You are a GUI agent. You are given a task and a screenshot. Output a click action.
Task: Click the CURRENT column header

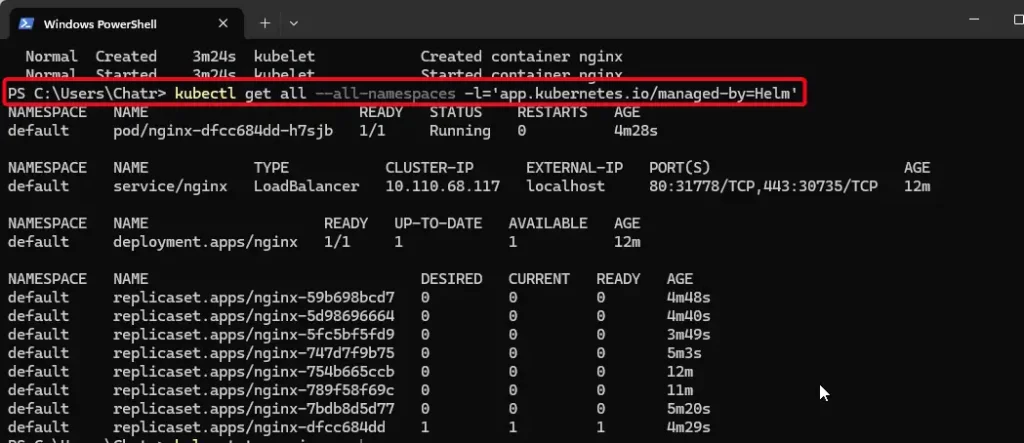(539, 279)
